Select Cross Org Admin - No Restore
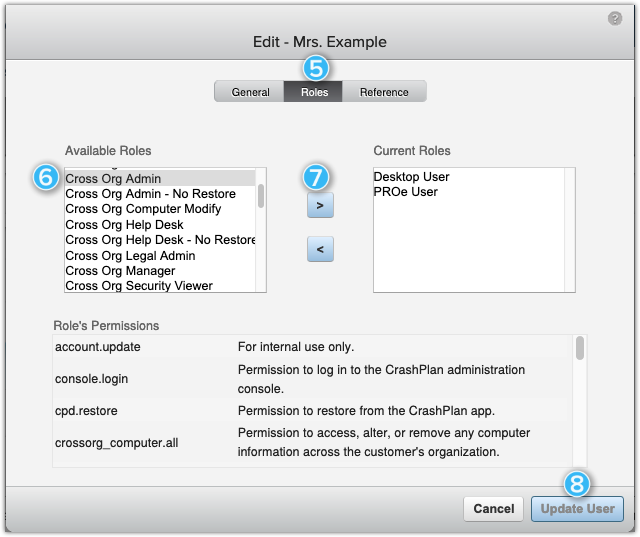Viewport: 640px width, 537px height. (x=160, y=193)
